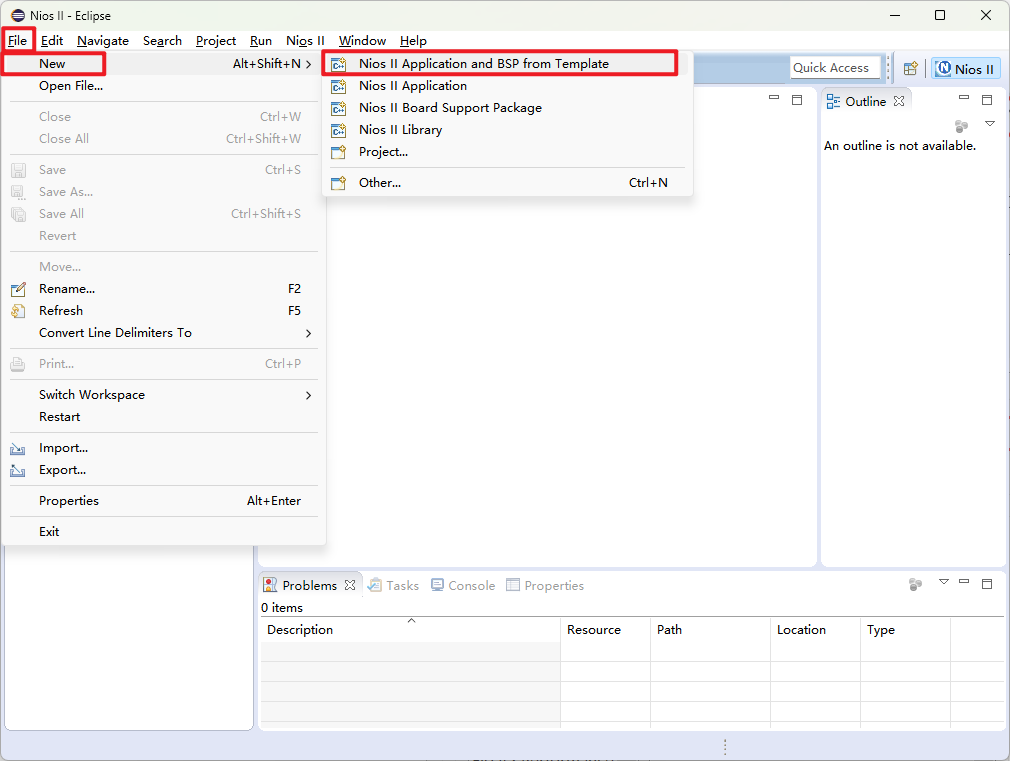Switch to the Console tab
Image resolution: width=1010 pixels, height=761 pixels.
(463, 585)
